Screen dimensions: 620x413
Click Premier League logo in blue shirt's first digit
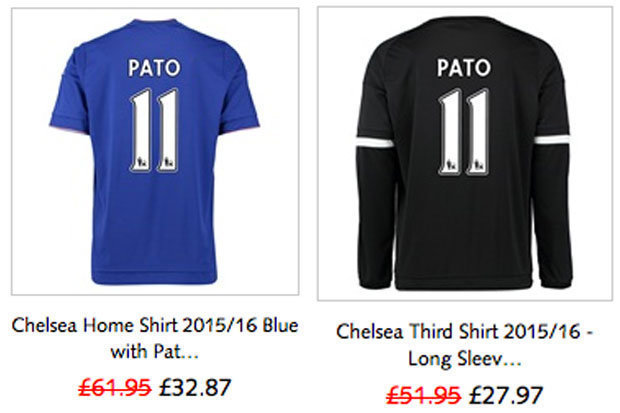point(142,161)
